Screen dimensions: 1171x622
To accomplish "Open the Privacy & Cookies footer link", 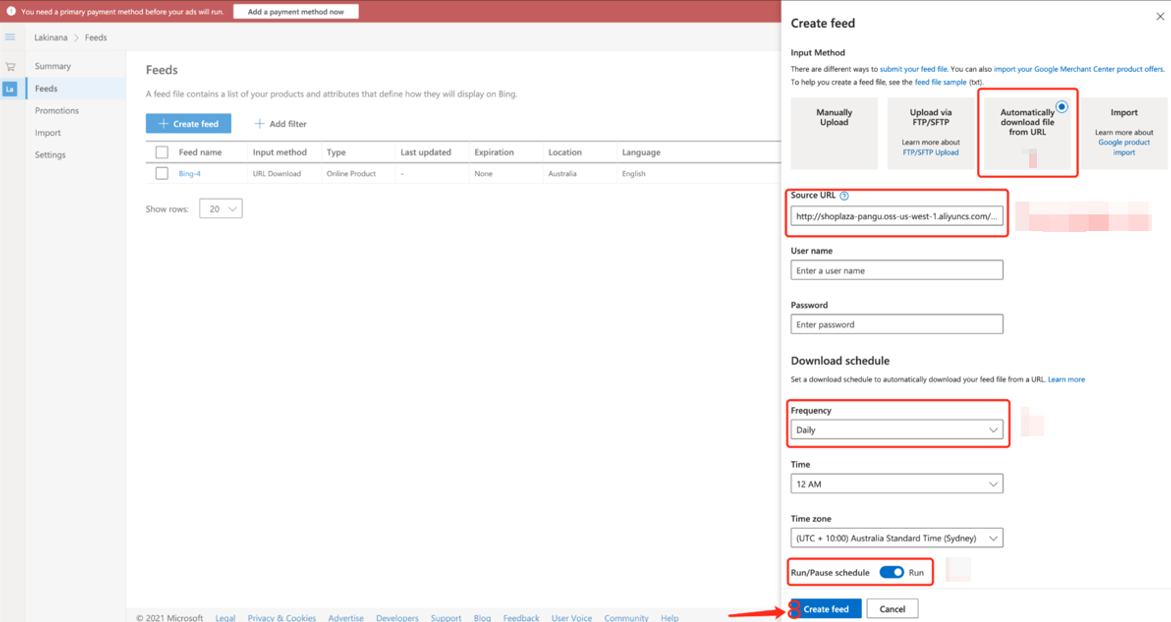I will pyautogui.click(x=282, y=618).
